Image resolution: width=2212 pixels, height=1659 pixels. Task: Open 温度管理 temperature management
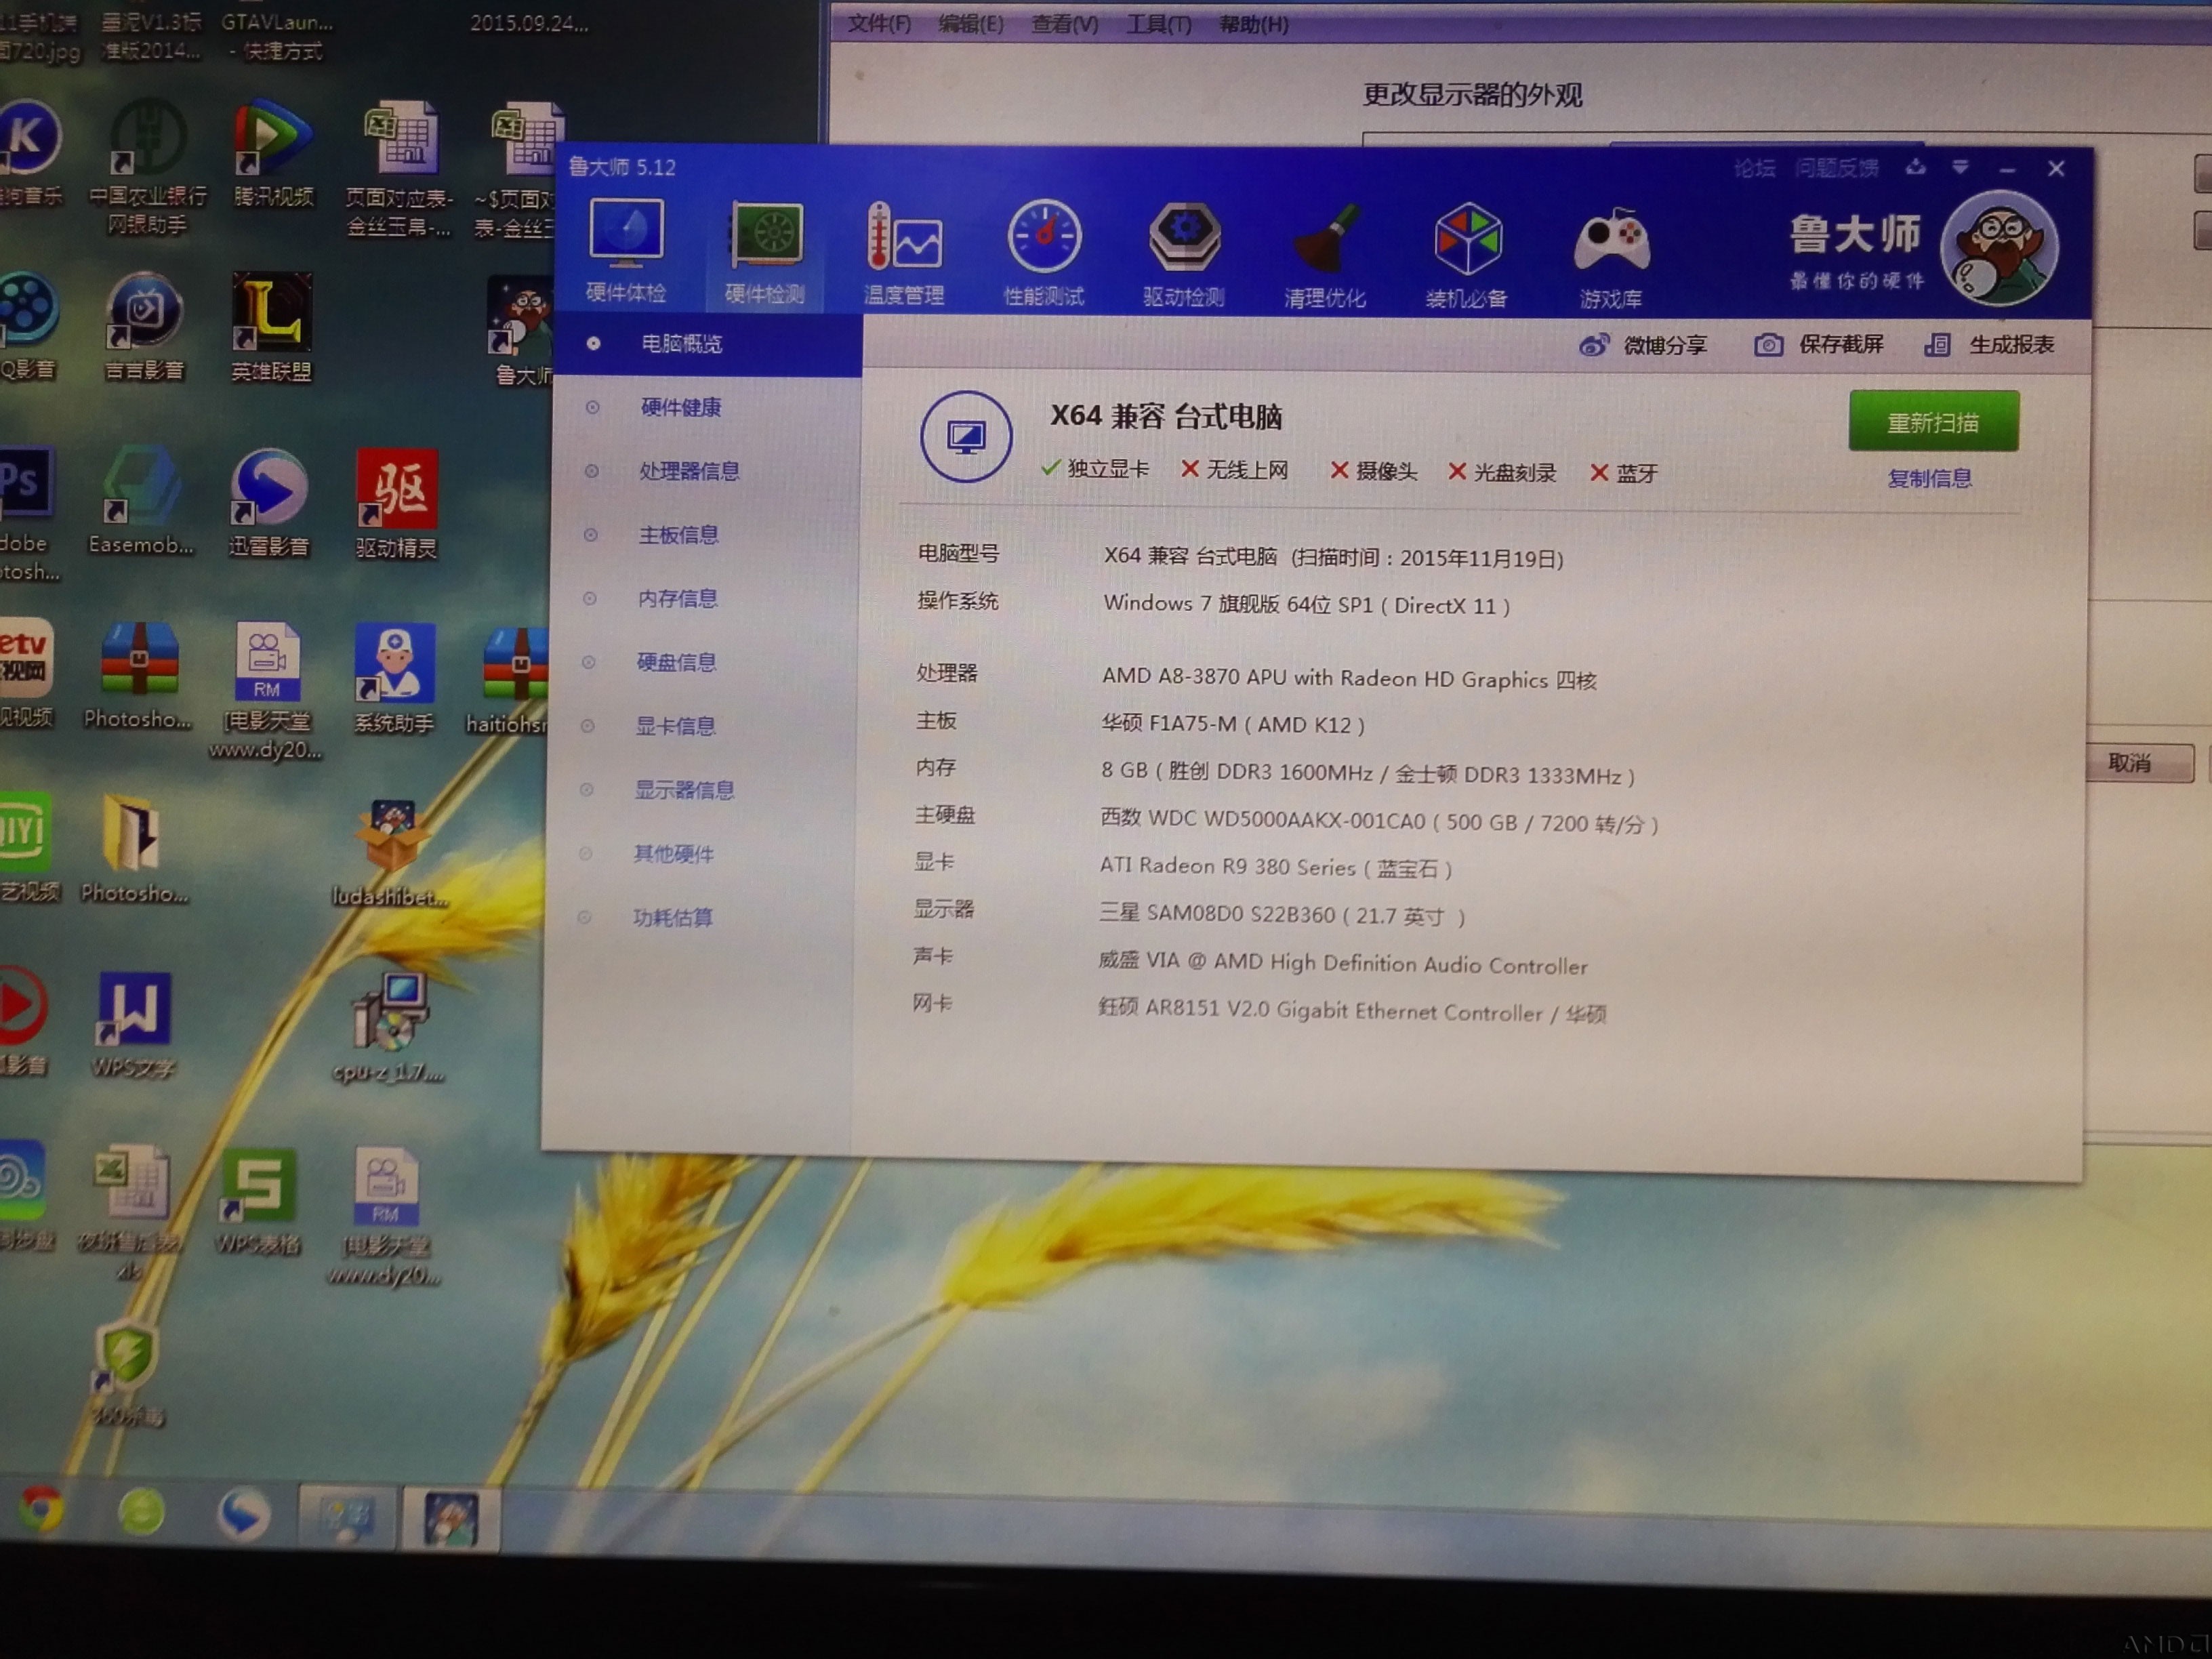904,253
